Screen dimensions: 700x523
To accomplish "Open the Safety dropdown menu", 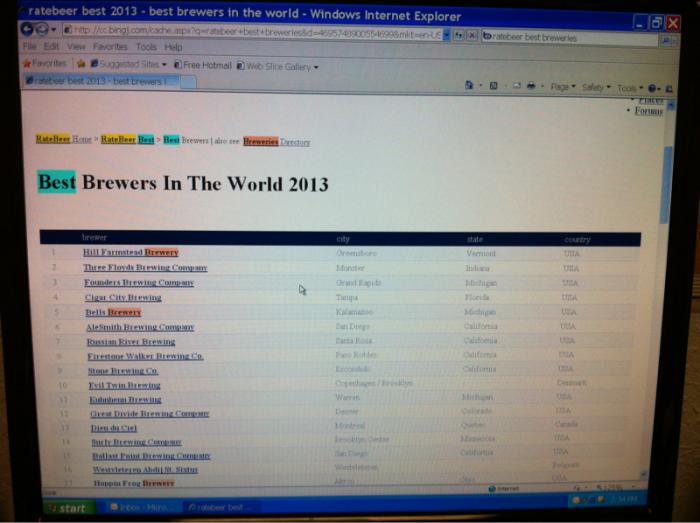I will click(596, 87).
